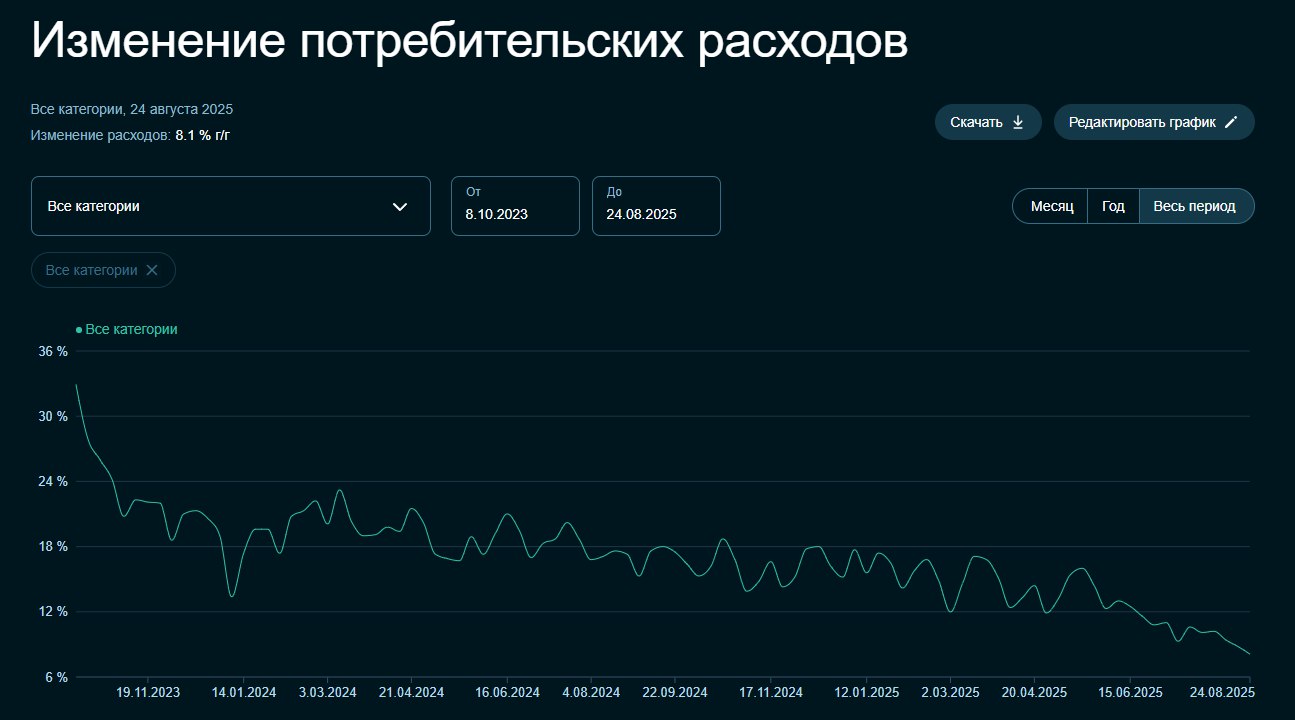The width and height of the screenshot is (1295, 720).
Task: Click the 24 % axis label
Action: [x=53, y=481]
